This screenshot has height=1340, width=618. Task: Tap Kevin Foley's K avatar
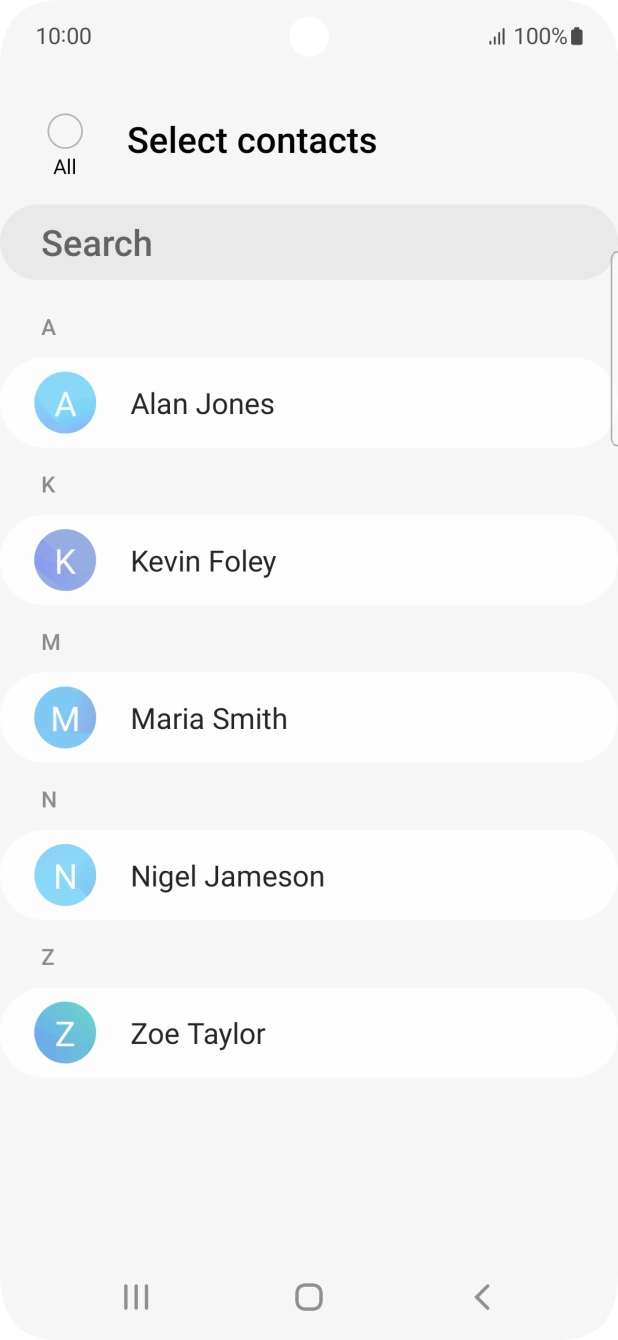[x=65, y=561]
